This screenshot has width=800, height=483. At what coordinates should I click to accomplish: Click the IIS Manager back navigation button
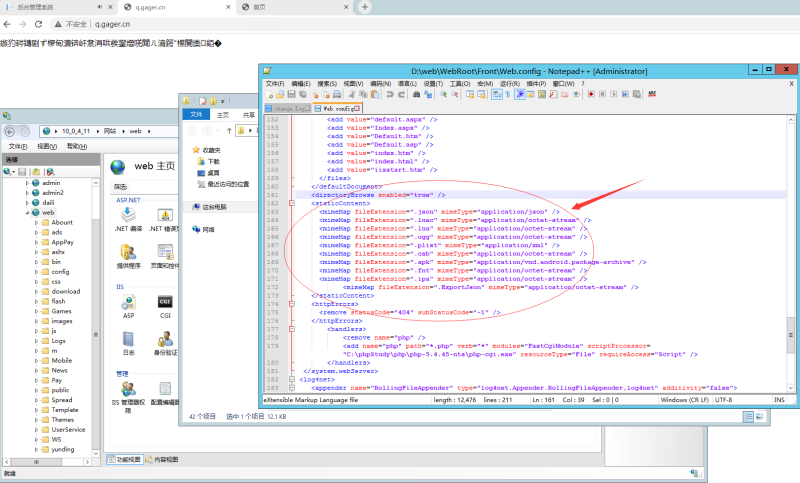[x=10, y=132]
